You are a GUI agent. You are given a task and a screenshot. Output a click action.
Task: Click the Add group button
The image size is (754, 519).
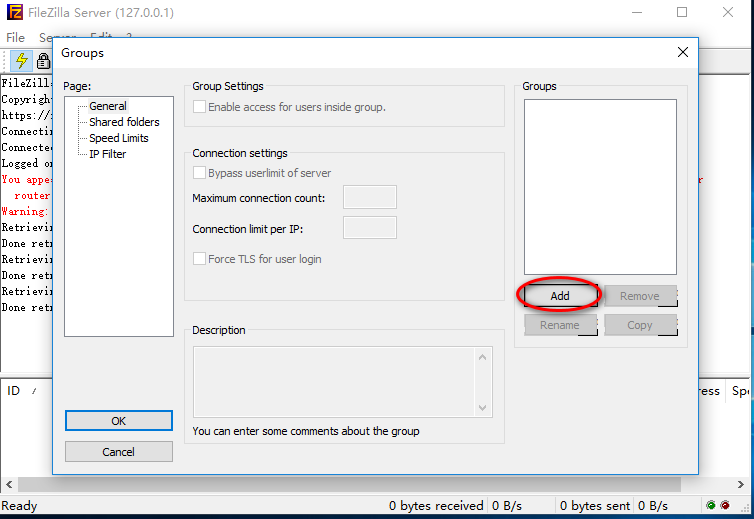560,295
